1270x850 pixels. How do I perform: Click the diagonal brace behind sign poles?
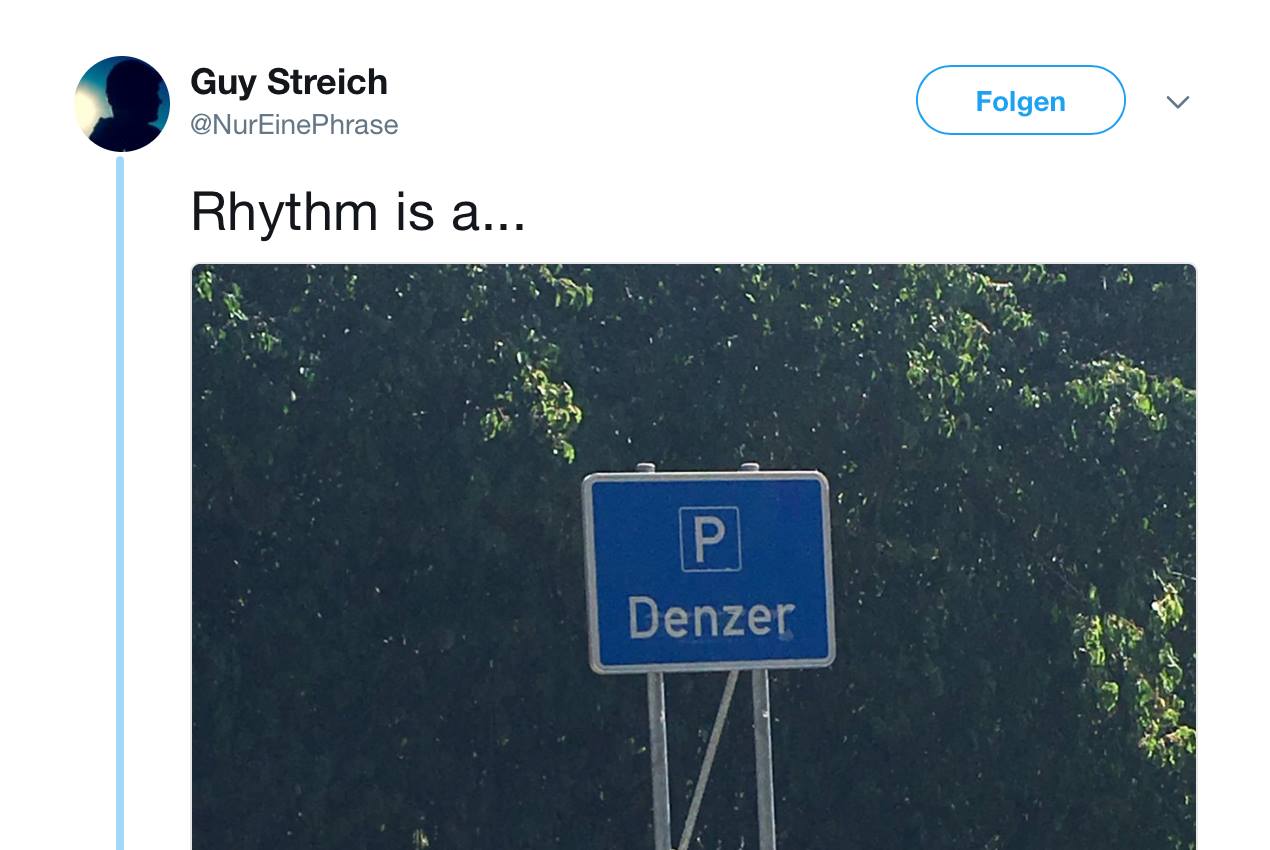click(x=708, y=760)
